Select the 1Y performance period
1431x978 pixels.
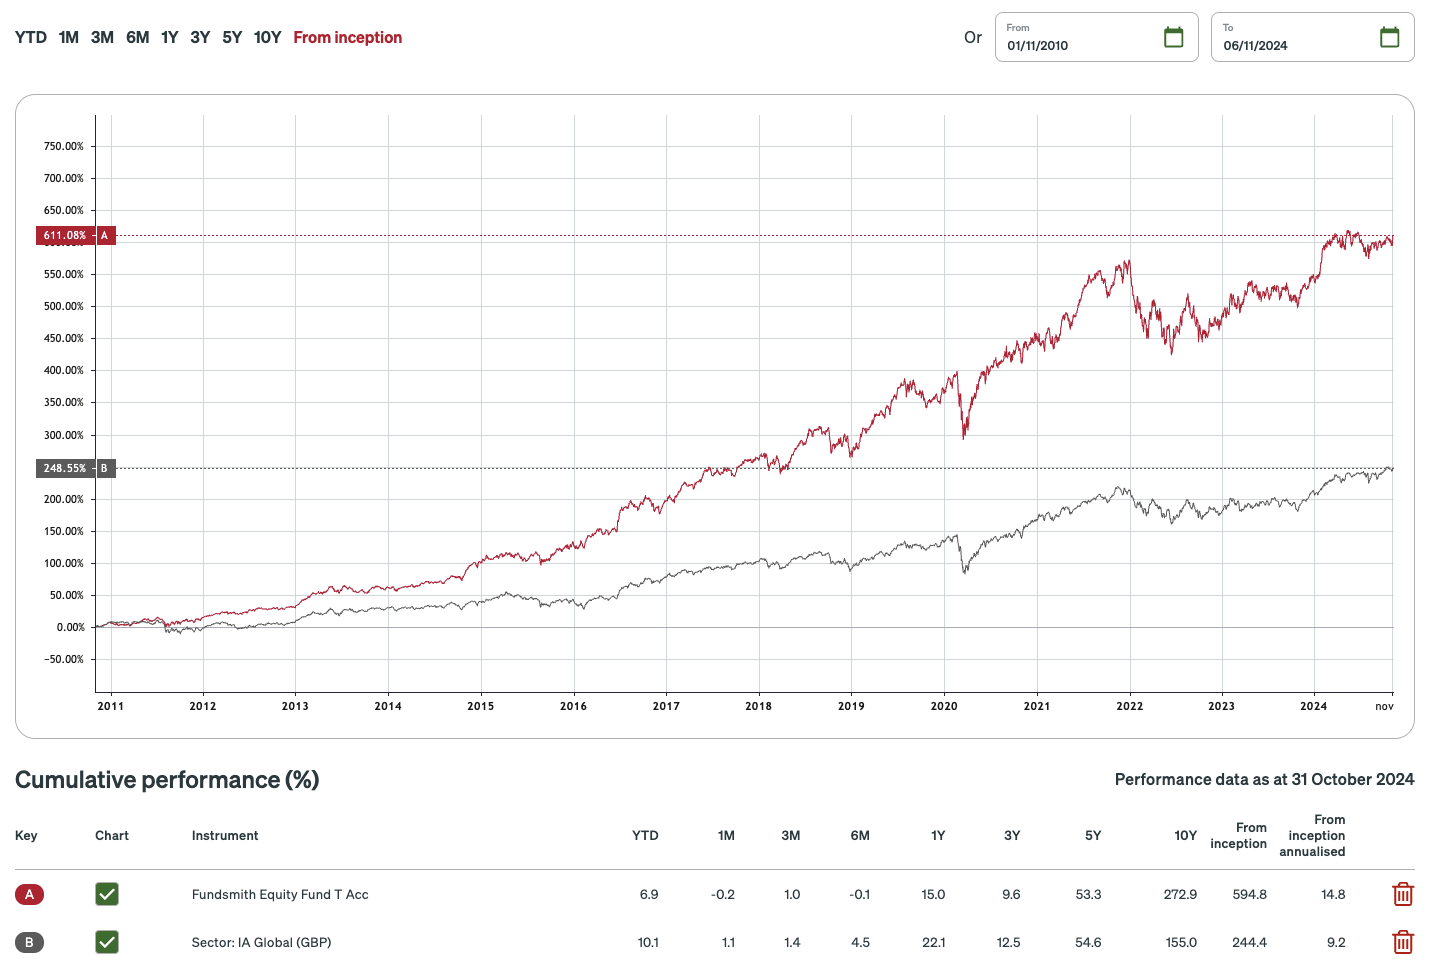pyautogui.click(x=169, y=36)
